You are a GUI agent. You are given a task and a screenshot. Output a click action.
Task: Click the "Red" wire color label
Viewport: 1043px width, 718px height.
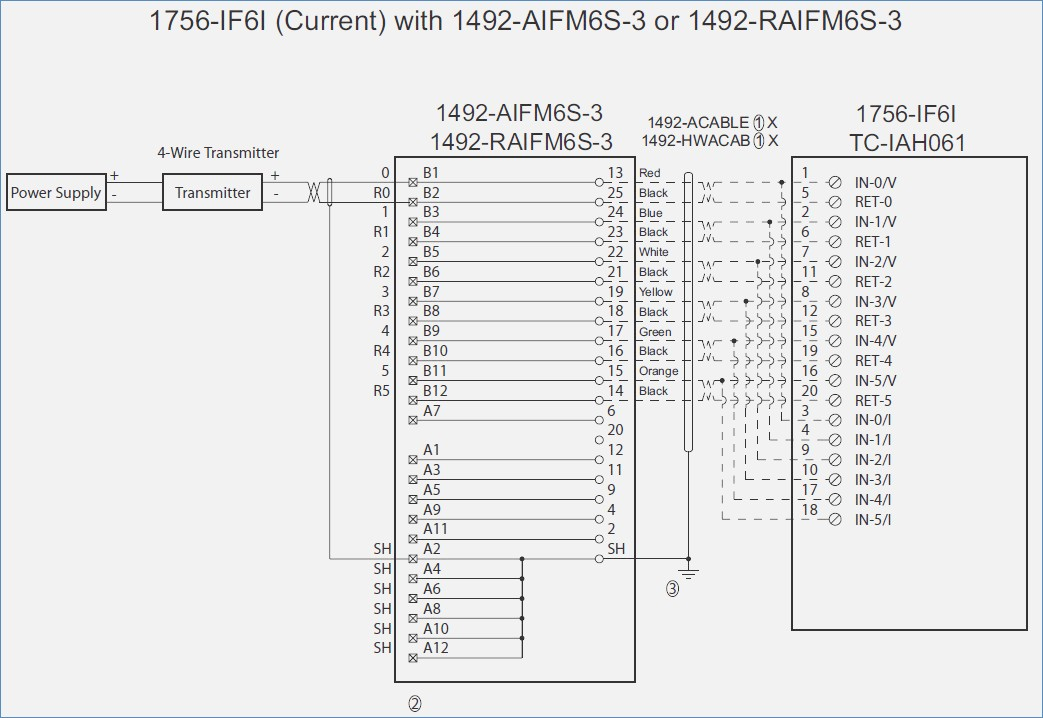(x=649, y=173)
